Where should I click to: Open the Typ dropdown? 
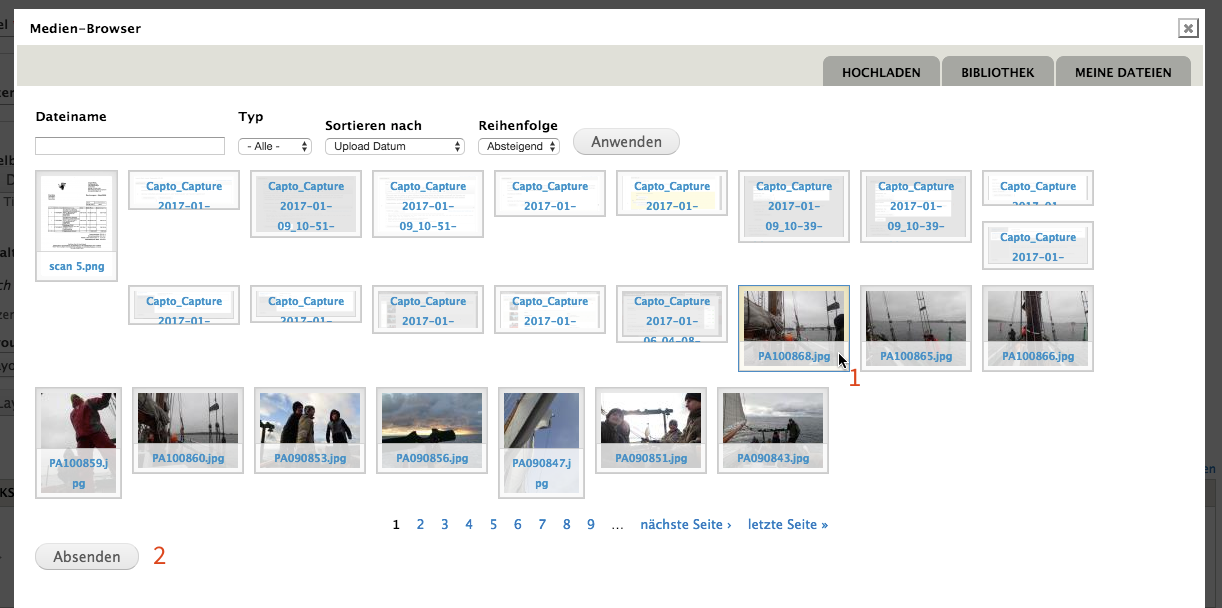click(275, 146)
